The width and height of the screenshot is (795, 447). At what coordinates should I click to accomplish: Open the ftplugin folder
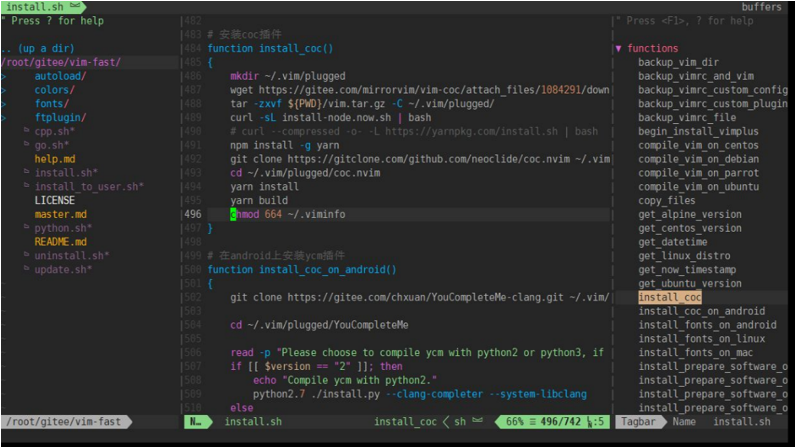(x=60, y=118)
